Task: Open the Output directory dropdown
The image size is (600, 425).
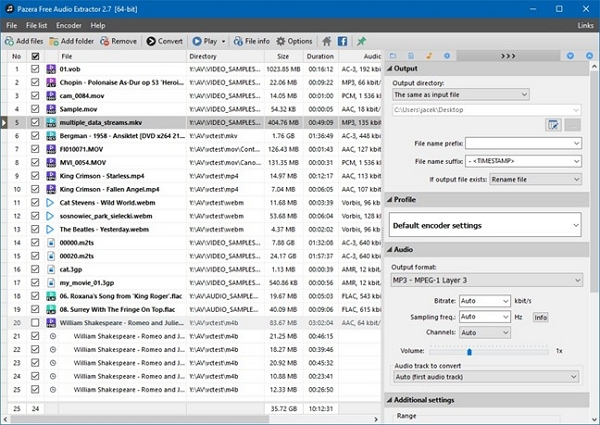Action: tap(461, 94)
